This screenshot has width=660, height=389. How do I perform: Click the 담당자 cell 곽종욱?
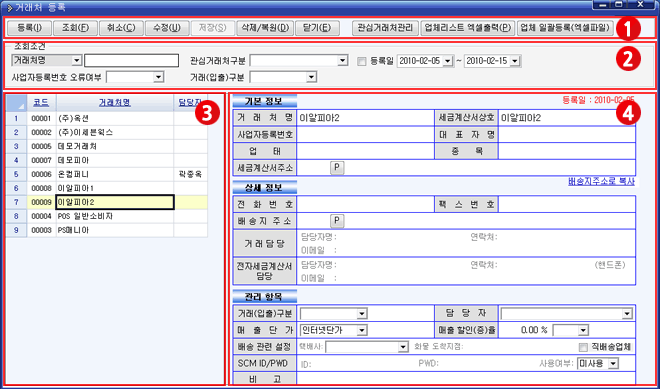[190, 174]
